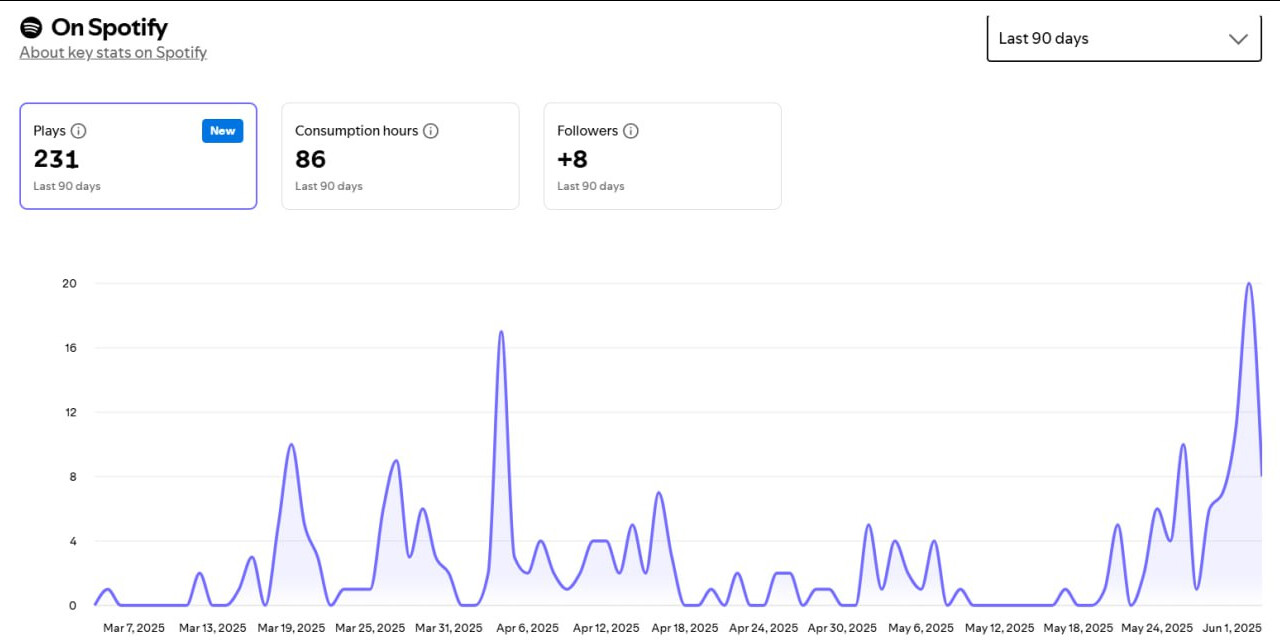Click the 231 plays count
1280x641 pixels.
[x=56, y=159]
